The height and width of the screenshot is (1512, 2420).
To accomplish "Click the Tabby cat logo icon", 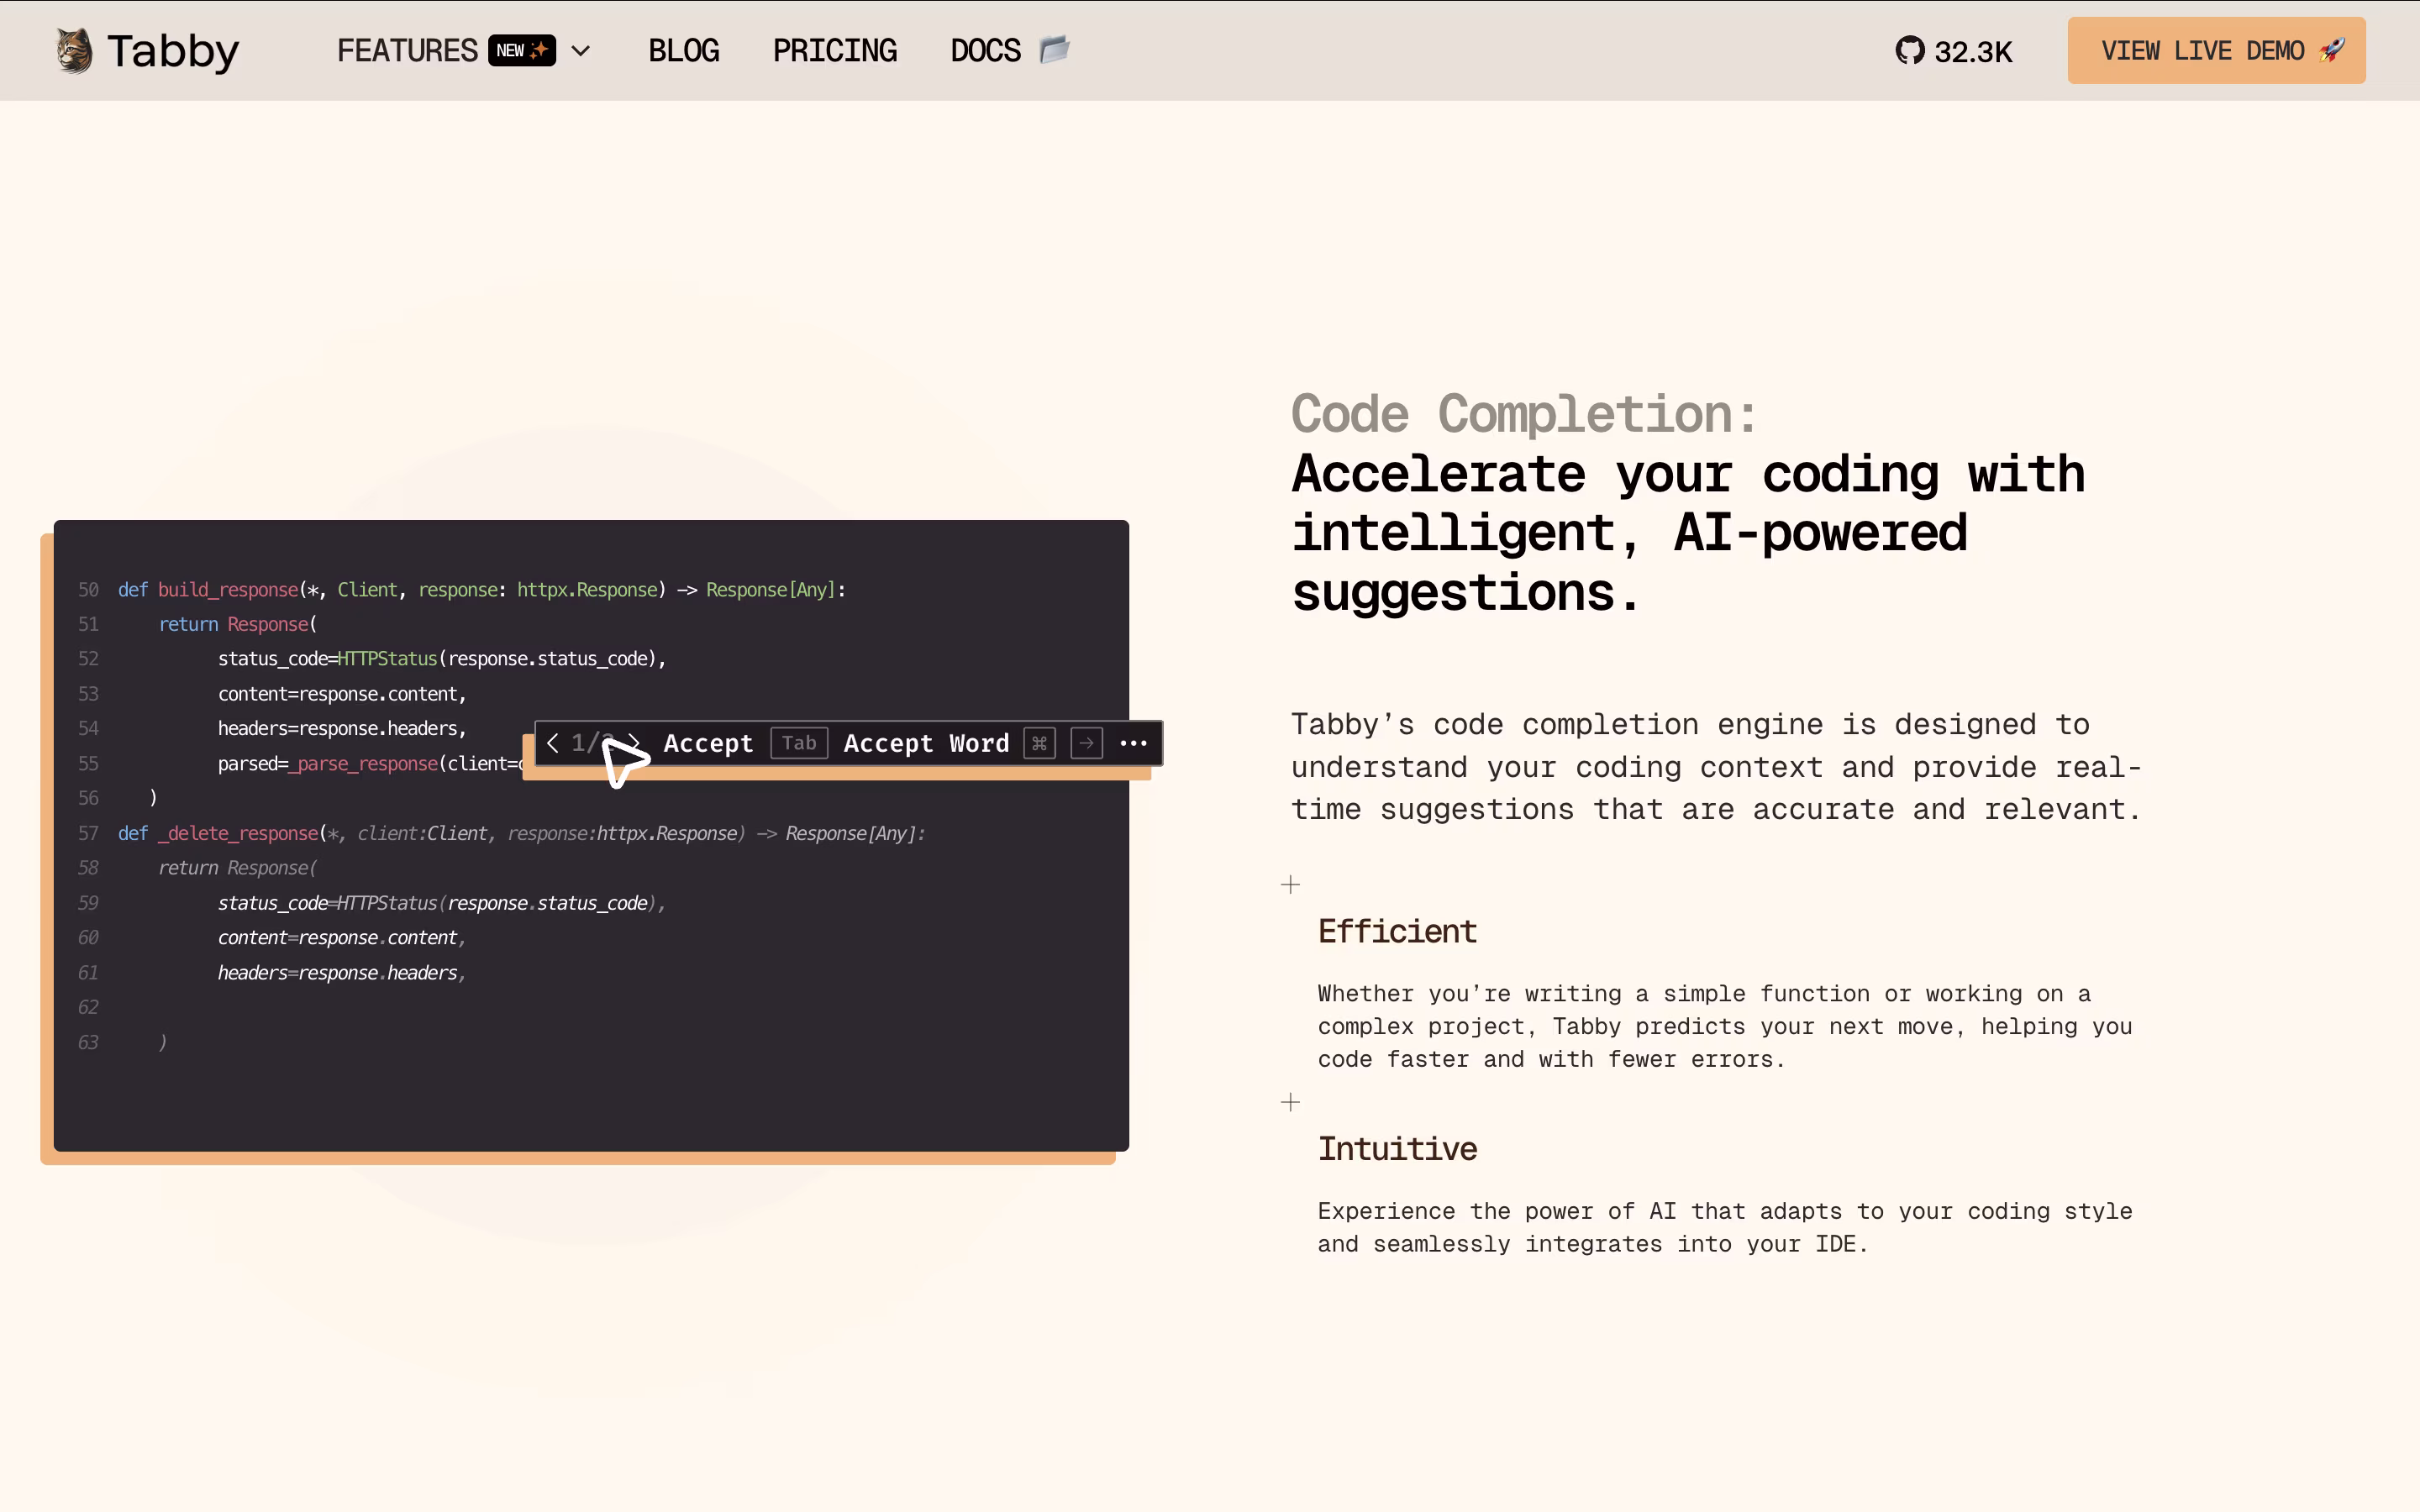I will [73, 50].
